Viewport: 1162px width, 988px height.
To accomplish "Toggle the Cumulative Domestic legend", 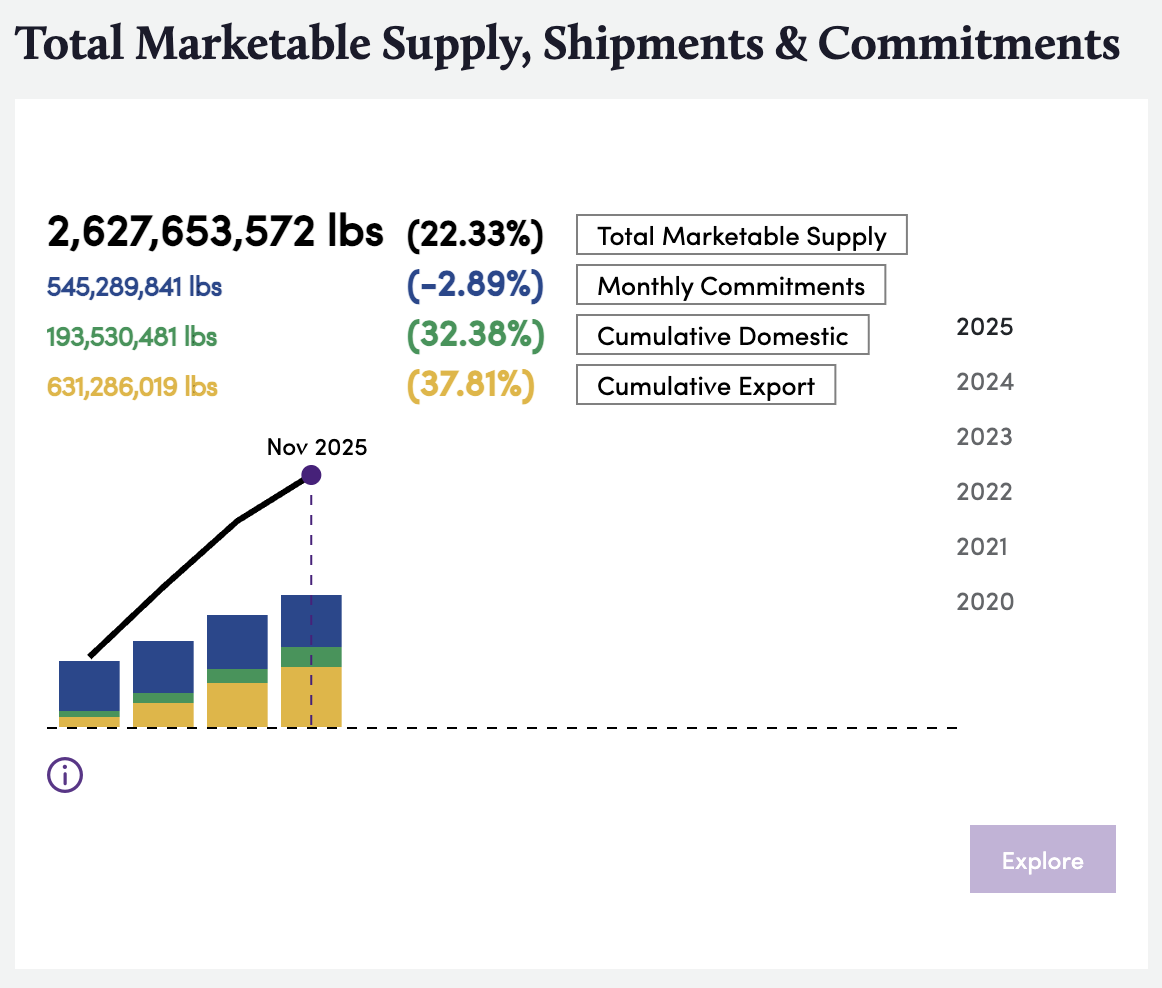I will tap(722, 336).
